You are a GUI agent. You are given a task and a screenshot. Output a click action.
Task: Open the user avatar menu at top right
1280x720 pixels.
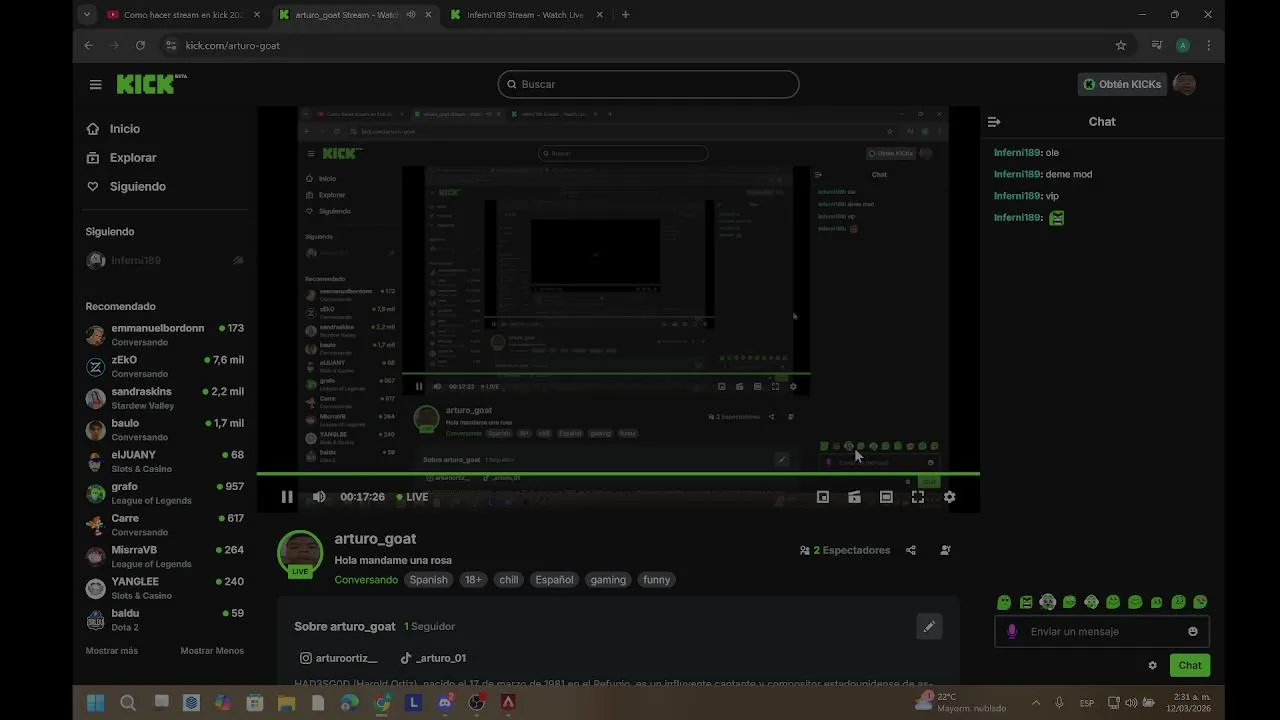point(1184,84)
